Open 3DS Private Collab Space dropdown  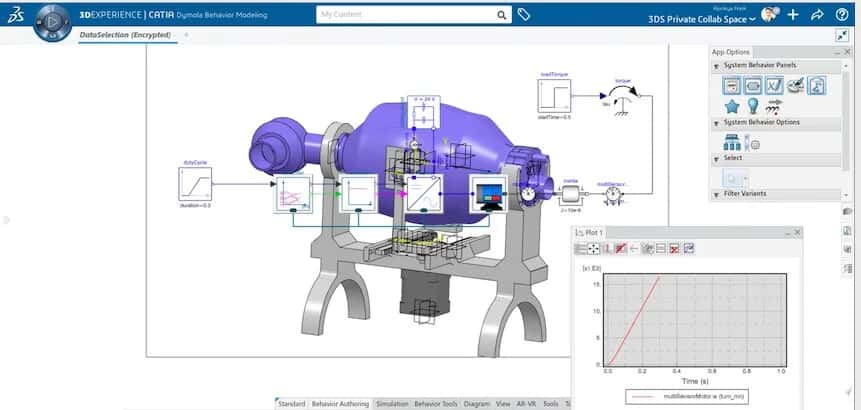[702, 19]
